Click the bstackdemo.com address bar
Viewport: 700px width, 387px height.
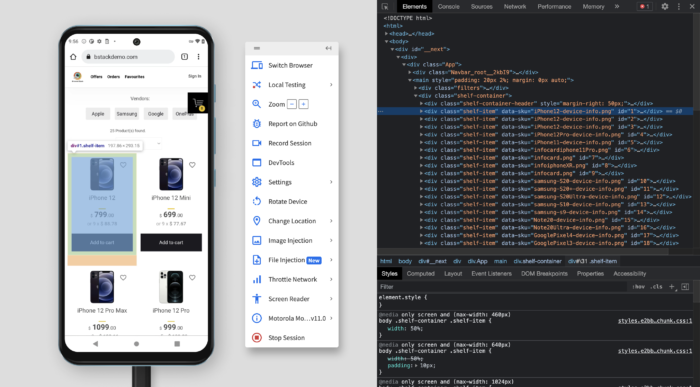click(x=128, y=57)
